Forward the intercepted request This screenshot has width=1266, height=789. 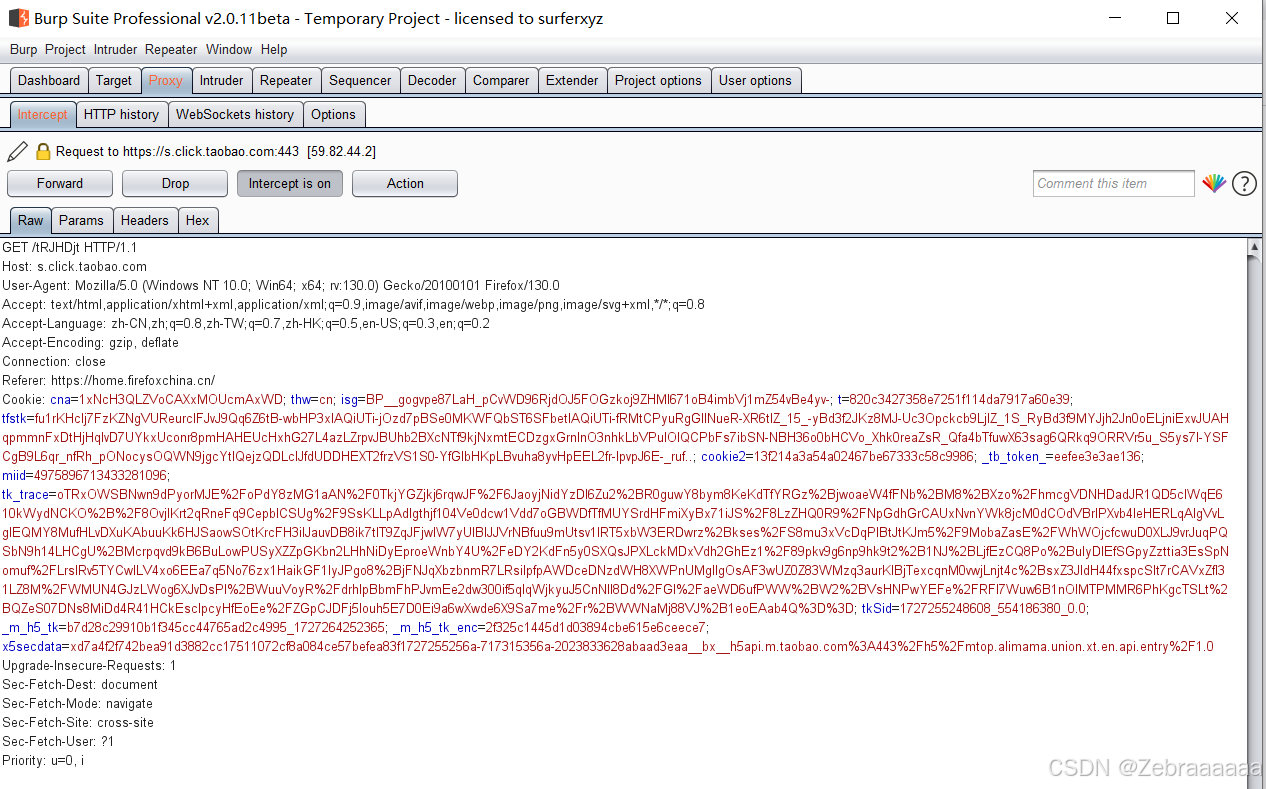tap(60, 183)
